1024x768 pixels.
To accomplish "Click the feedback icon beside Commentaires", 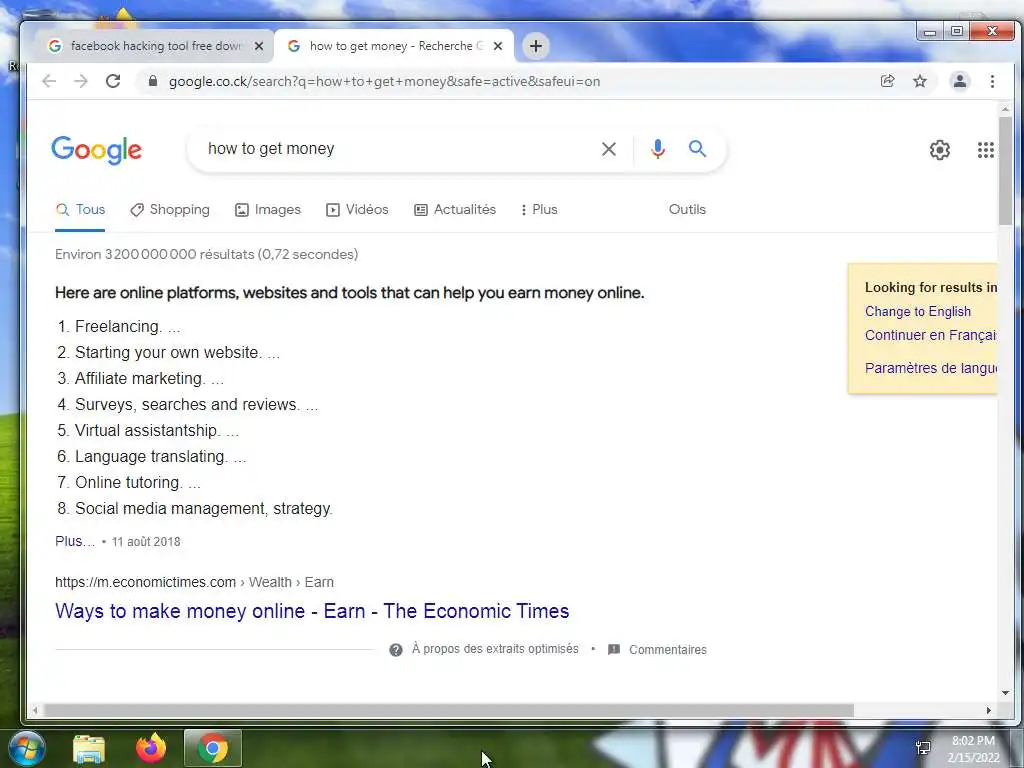I will pos(614,650).
